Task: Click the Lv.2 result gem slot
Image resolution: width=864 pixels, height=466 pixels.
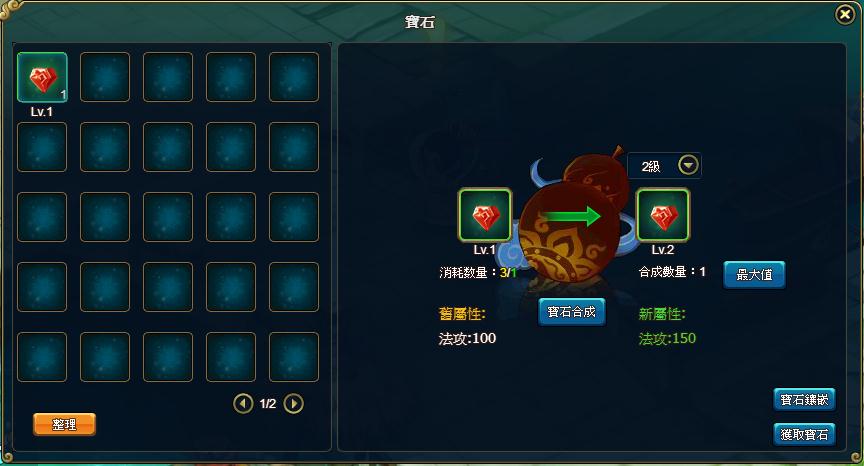Action: [x=663, y=215]
